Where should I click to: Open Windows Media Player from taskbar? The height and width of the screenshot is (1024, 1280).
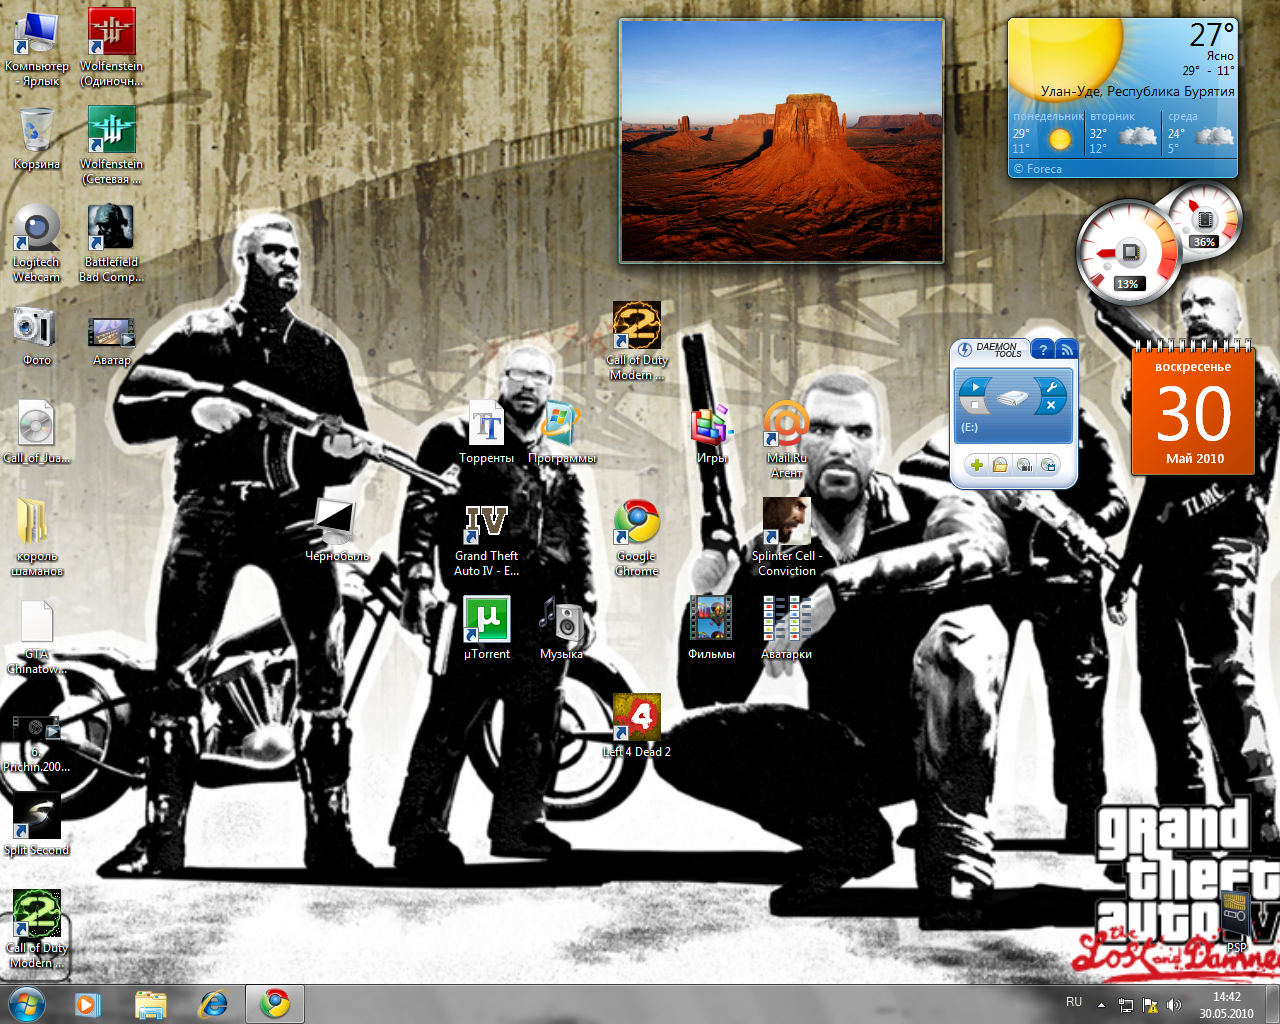[x=88, y=1003]
